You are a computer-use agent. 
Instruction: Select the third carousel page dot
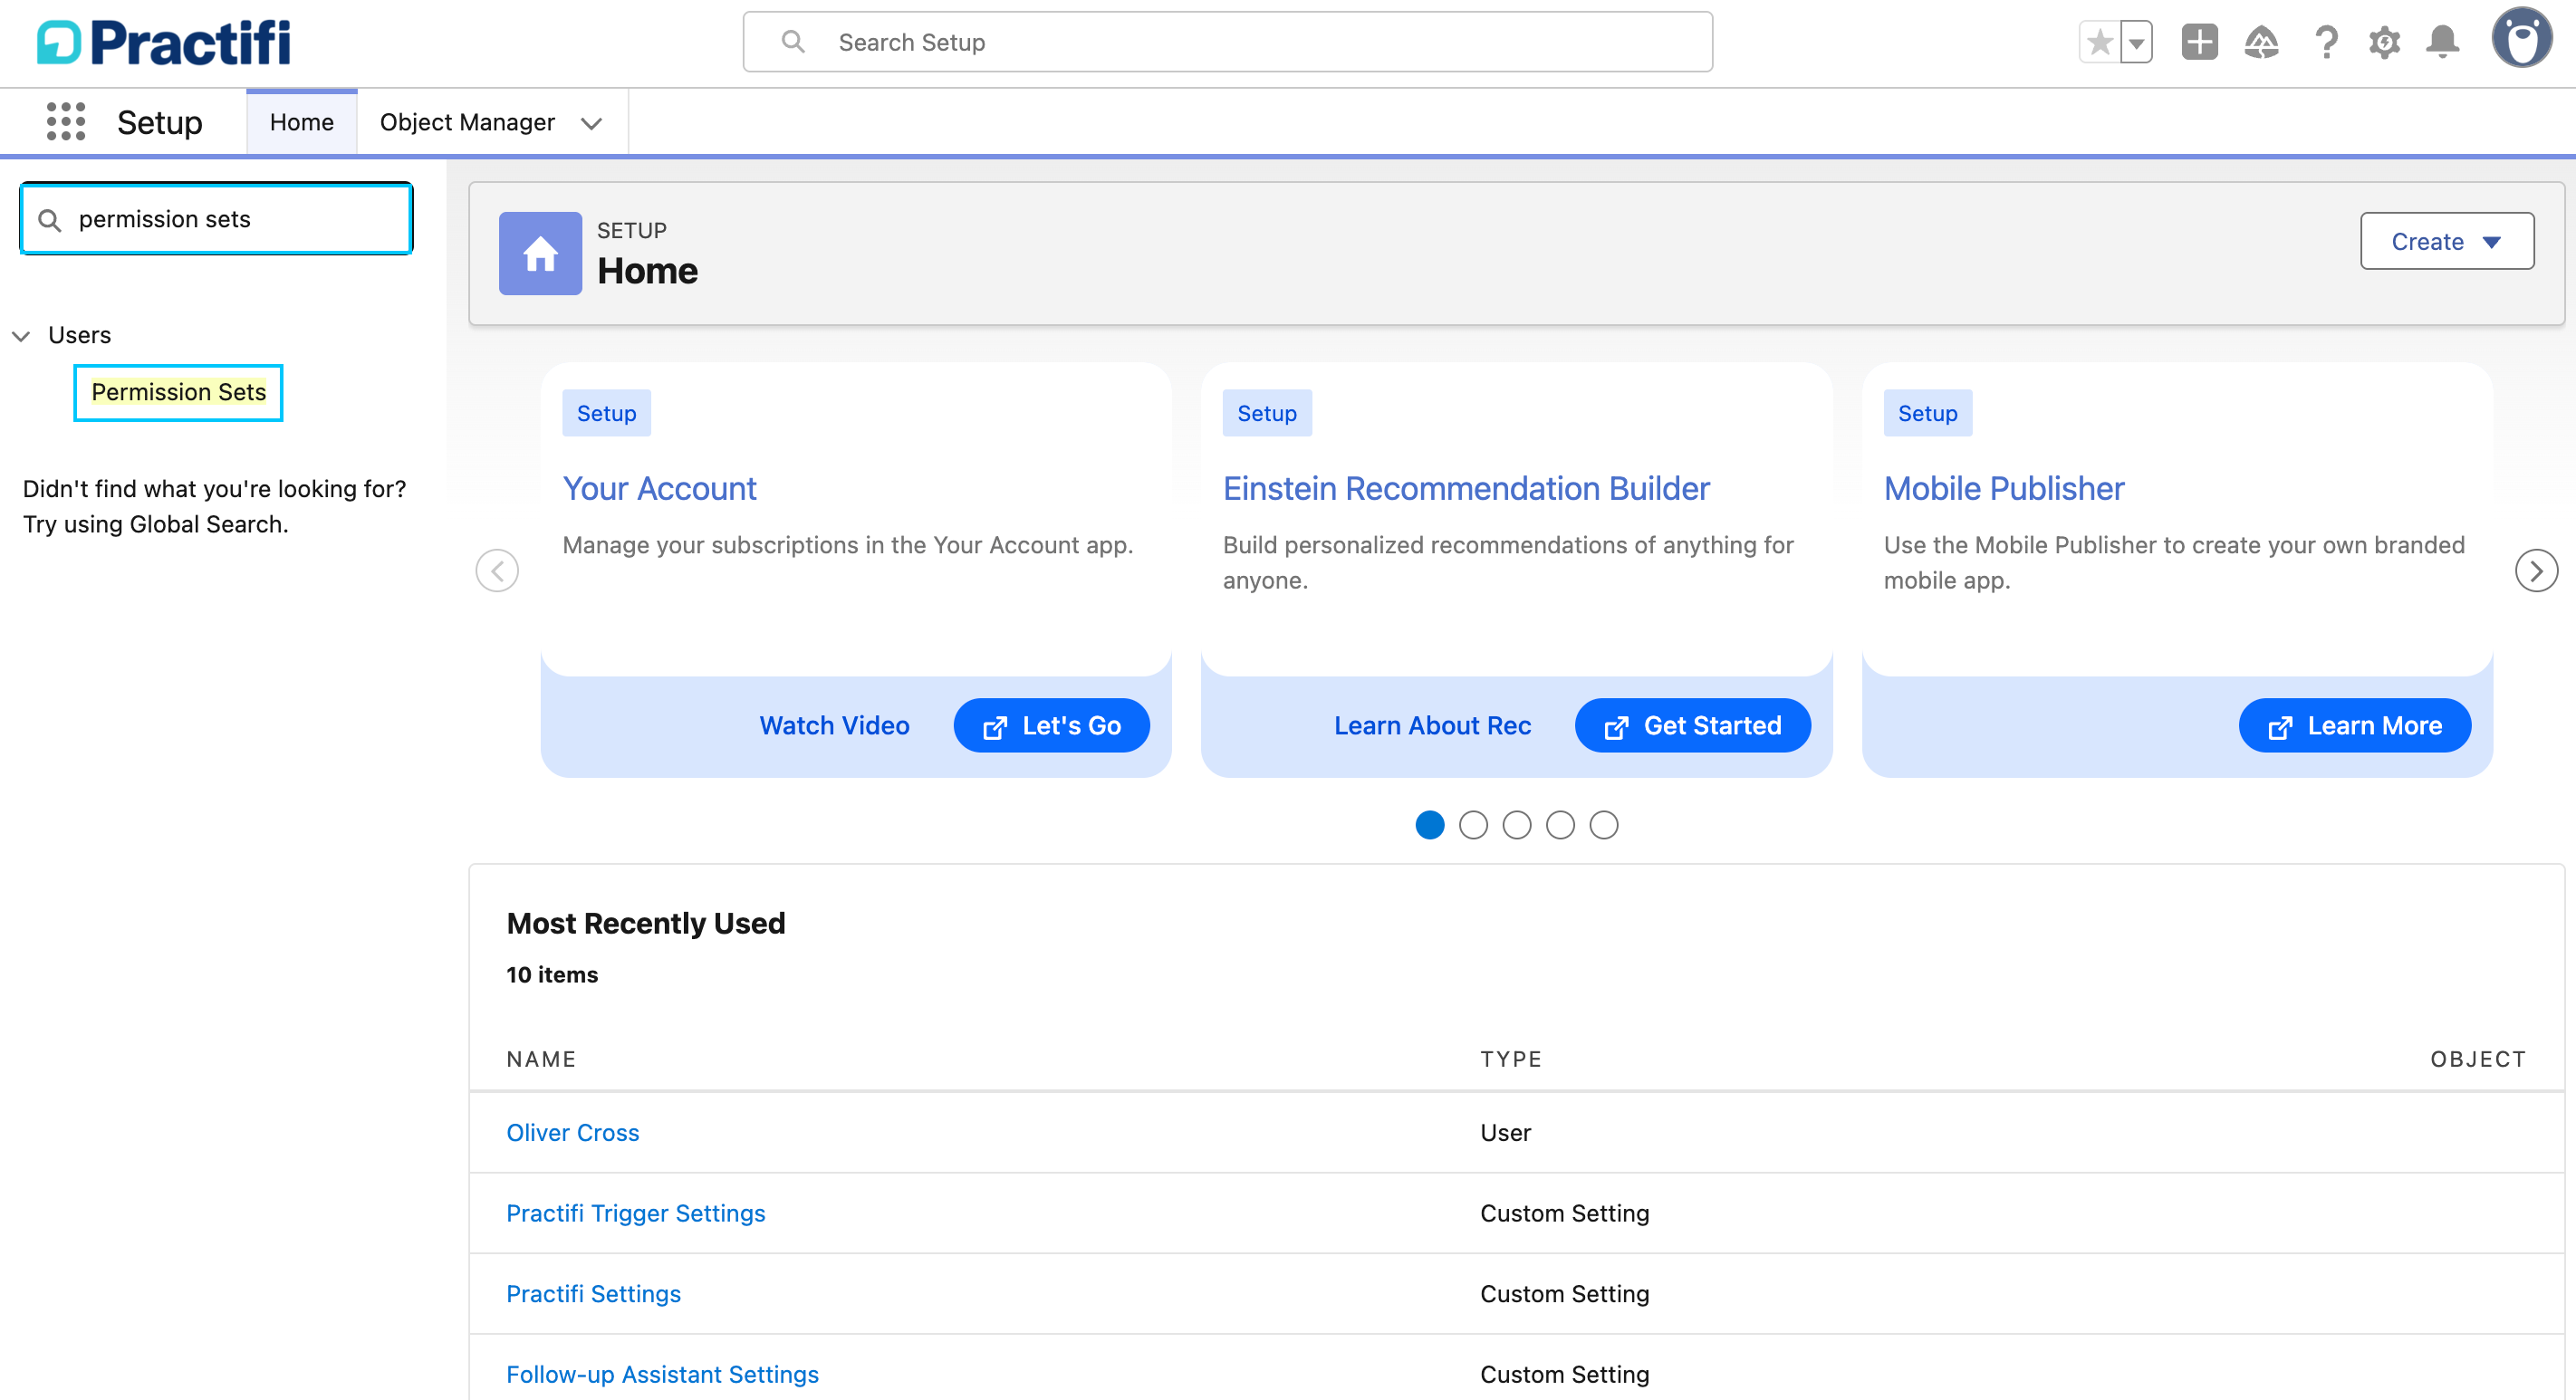tap(1516, 825)
